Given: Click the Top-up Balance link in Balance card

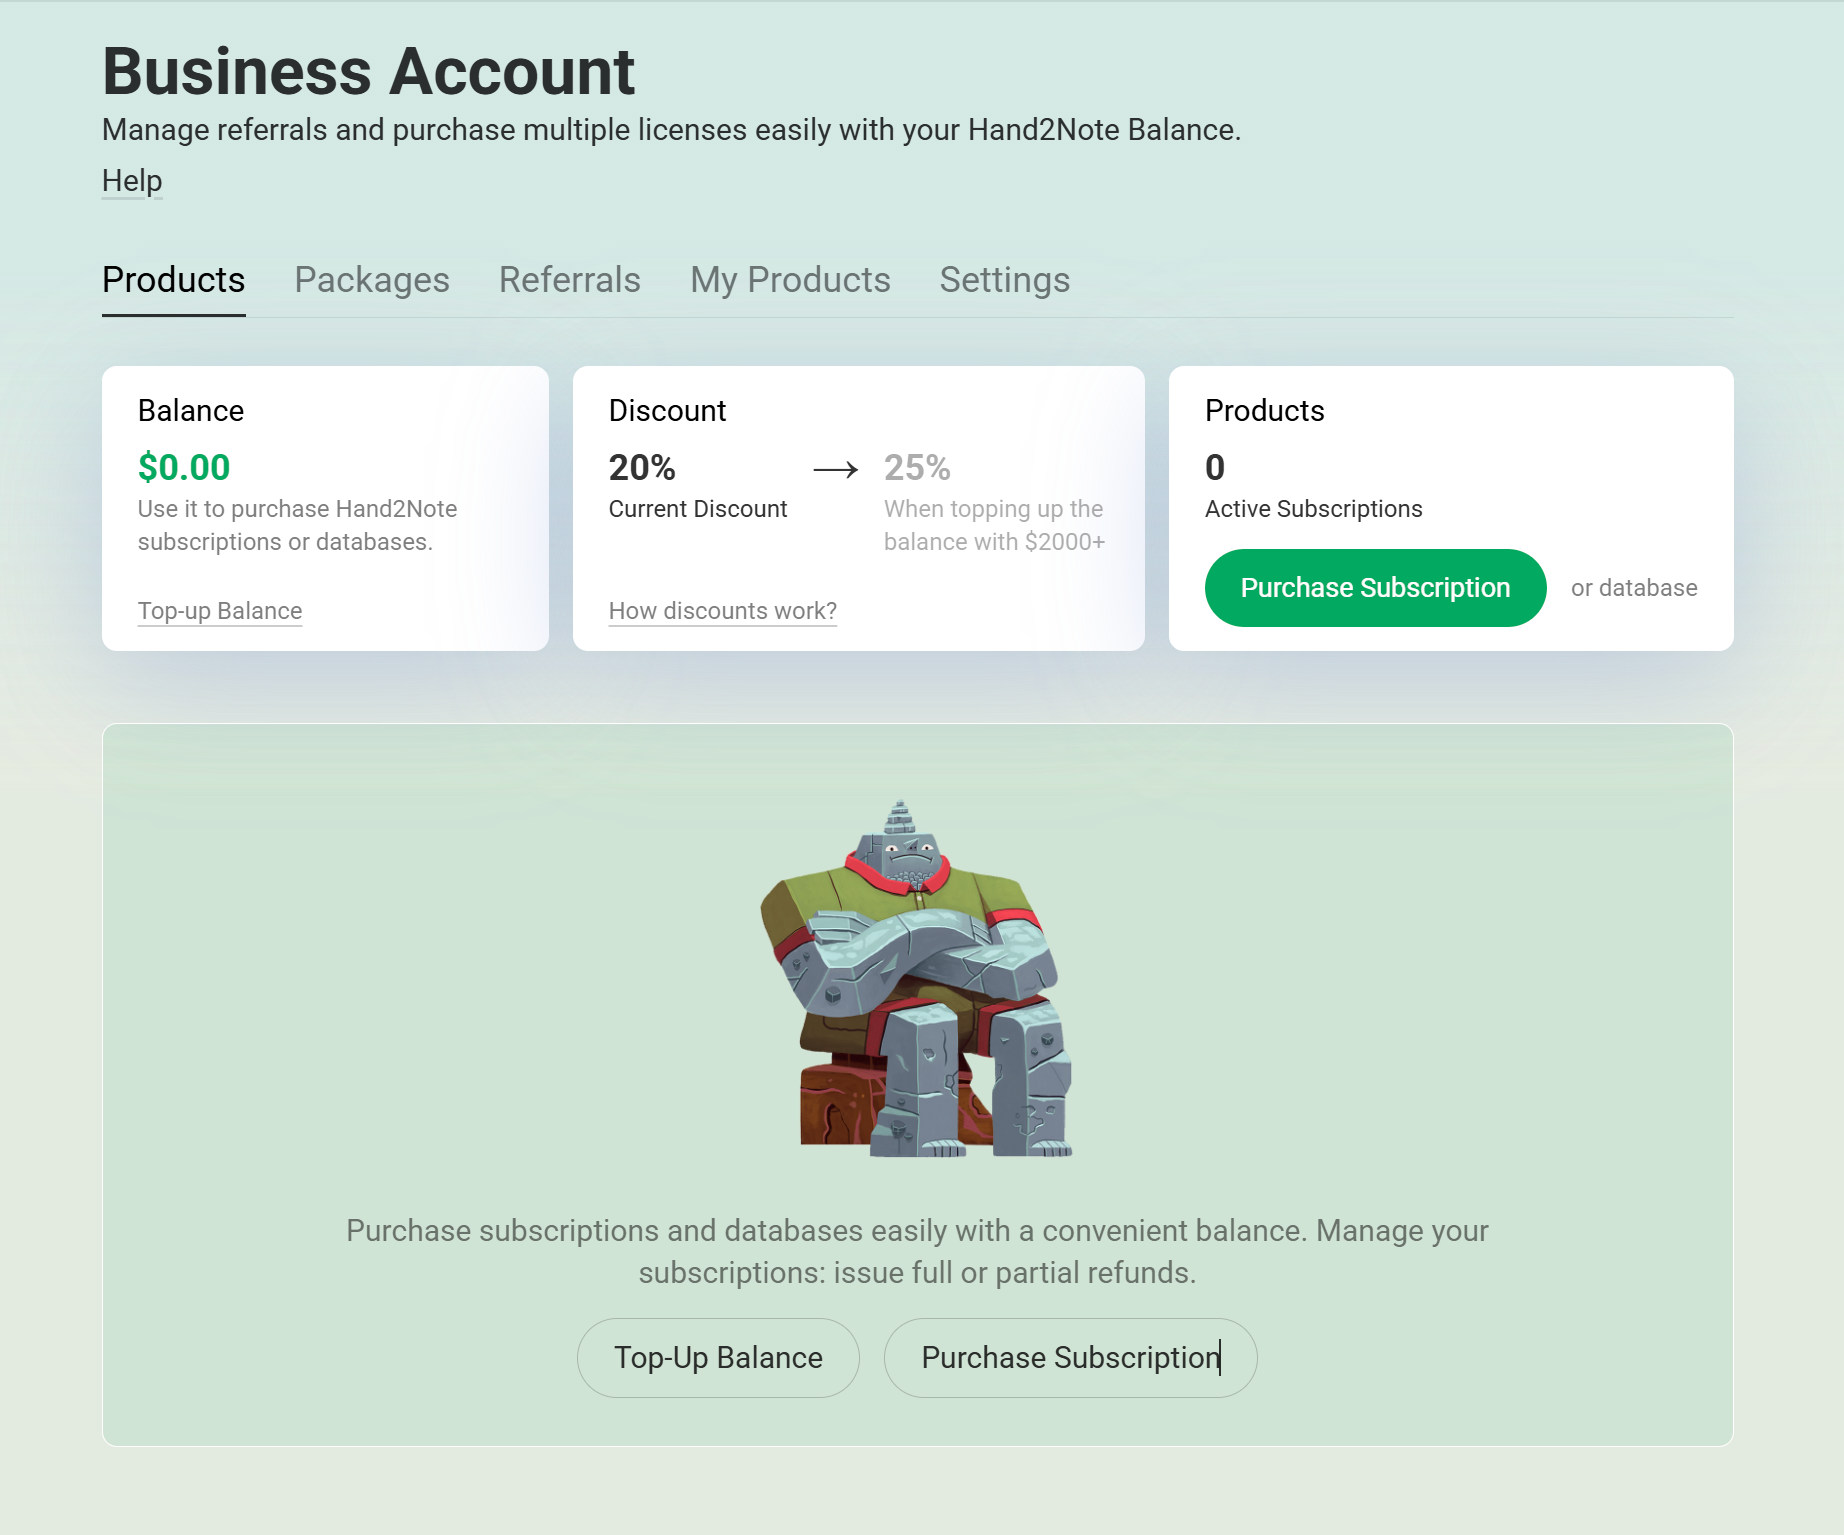Looking at the screenshot, I should [220, 611].
